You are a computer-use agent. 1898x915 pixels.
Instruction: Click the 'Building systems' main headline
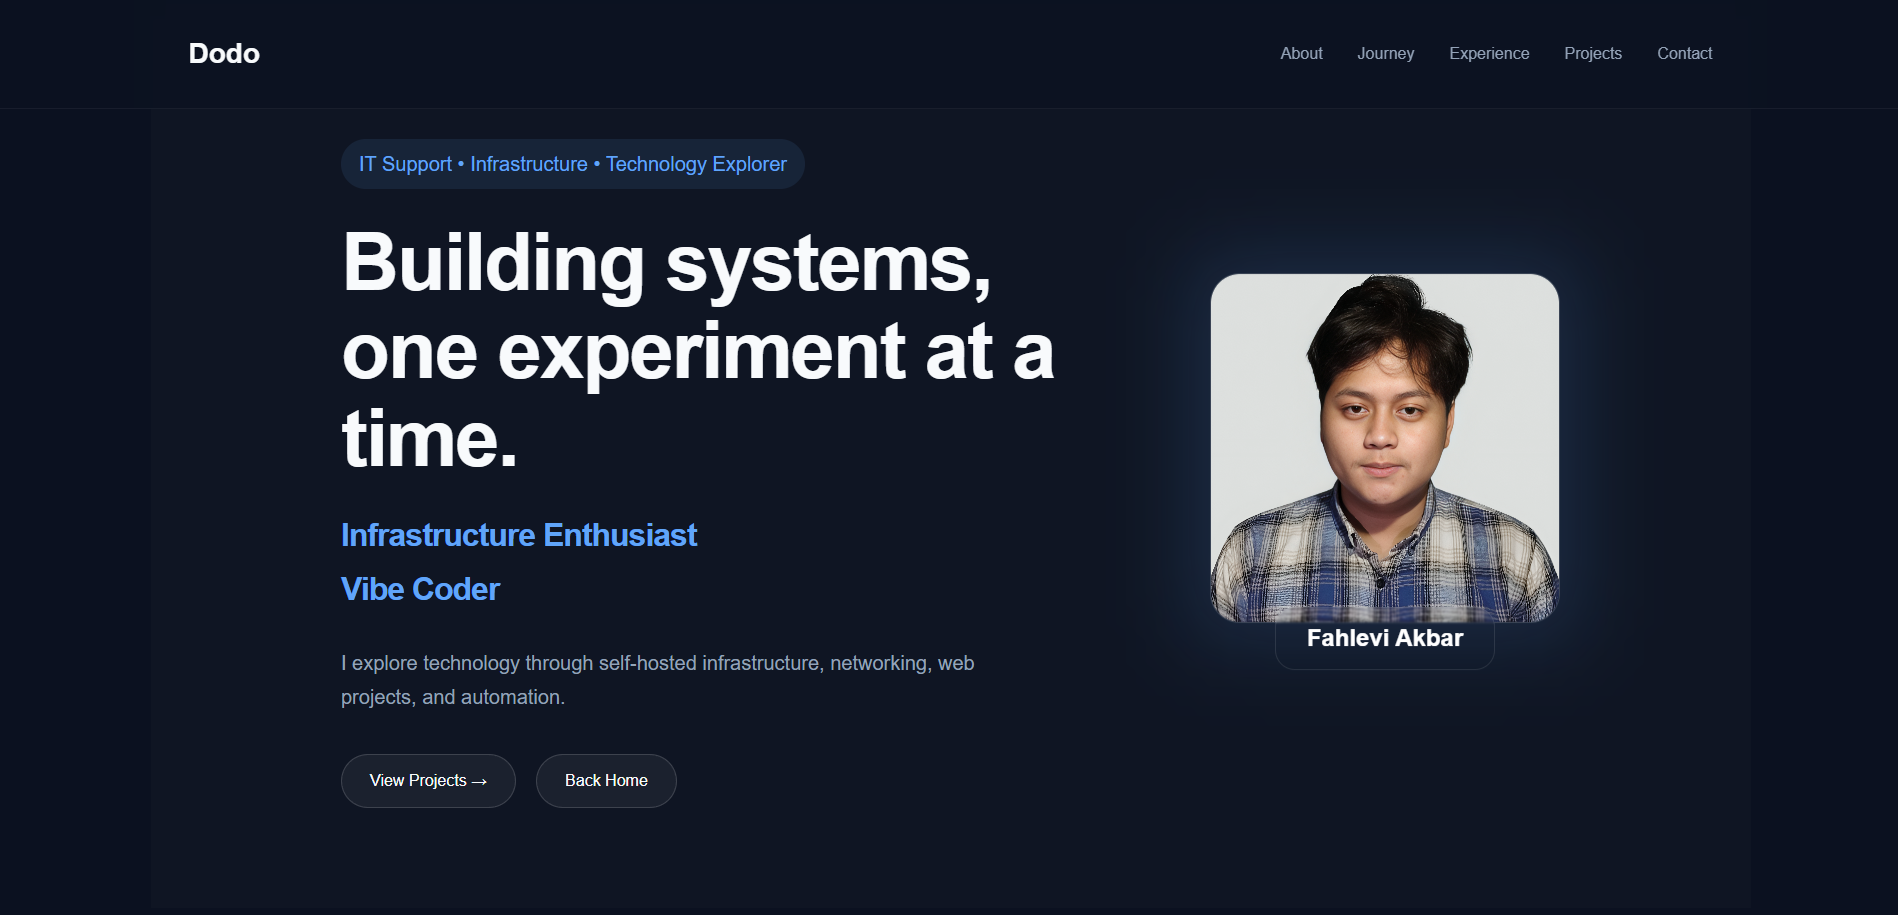coord(698,350)
